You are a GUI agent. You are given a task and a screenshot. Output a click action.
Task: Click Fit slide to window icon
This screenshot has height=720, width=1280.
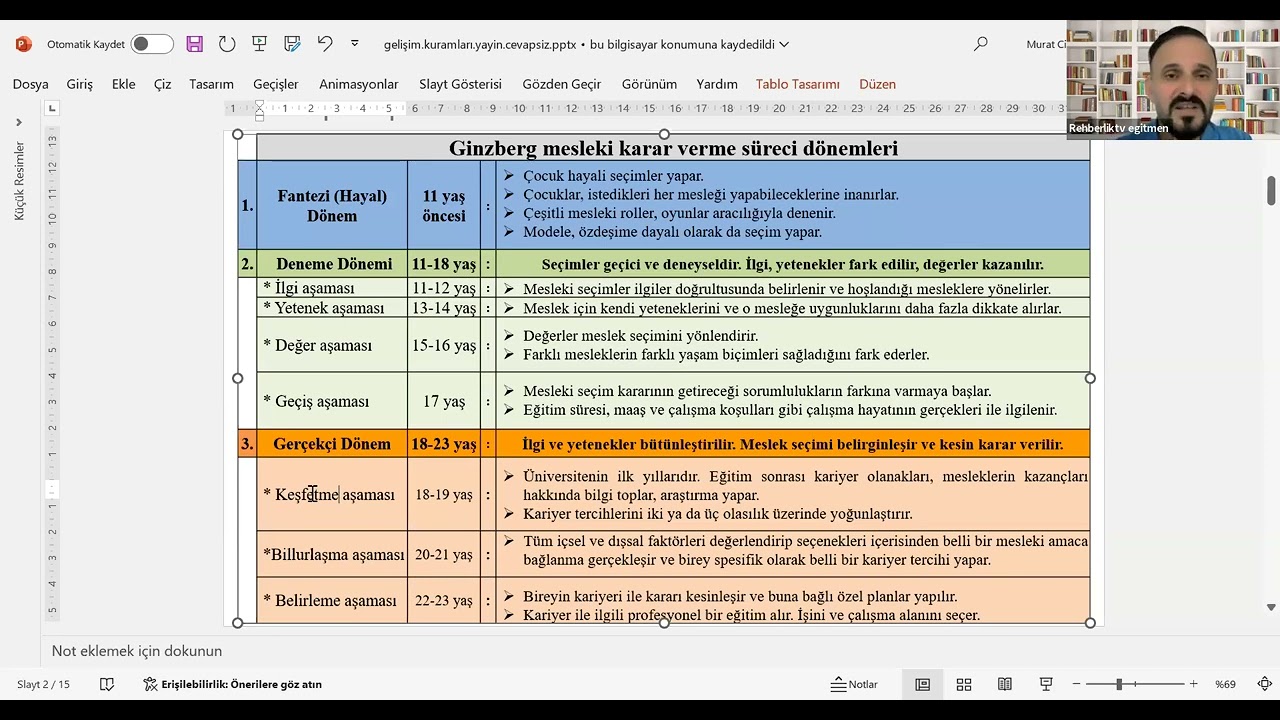[x=1265, y=684]
